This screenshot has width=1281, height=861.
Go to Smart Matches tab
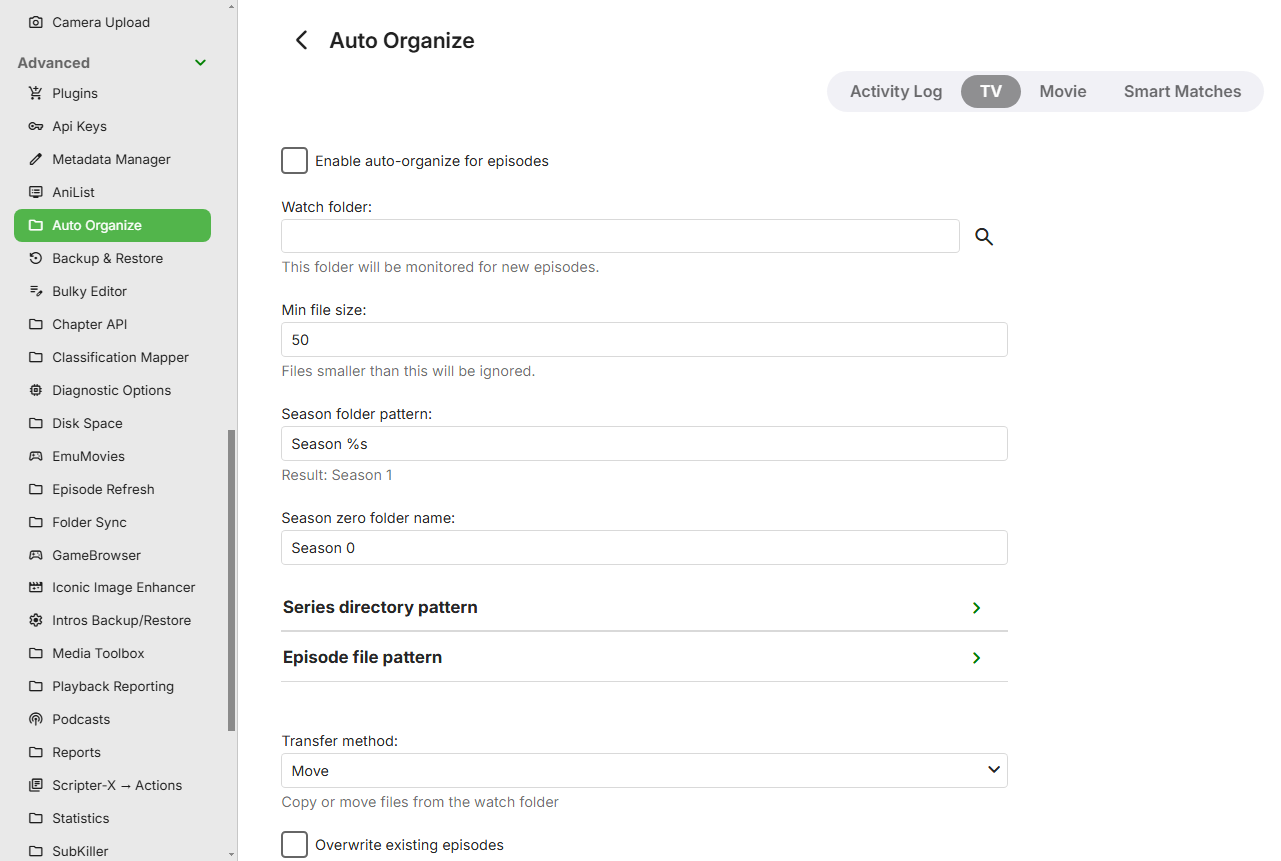click(1182, 91)
